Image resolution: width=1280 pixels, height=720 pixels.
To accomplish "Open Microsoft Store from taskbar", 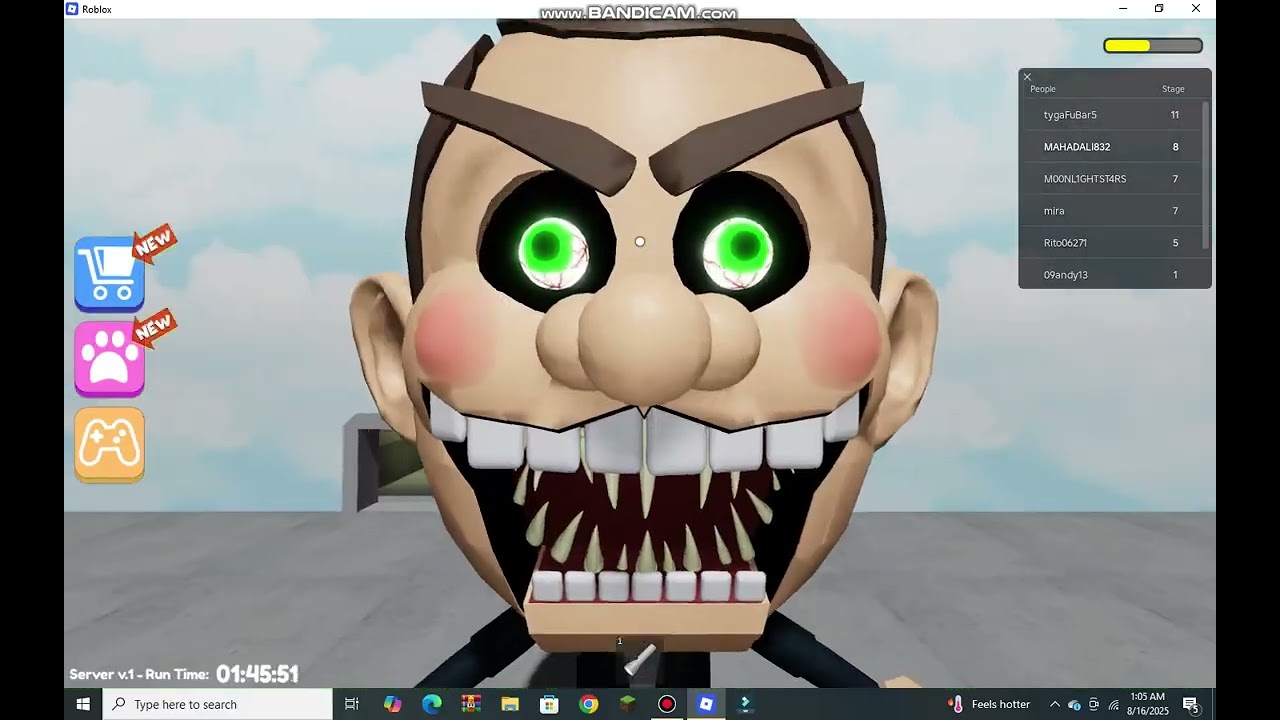I will (x=549, y=704).
